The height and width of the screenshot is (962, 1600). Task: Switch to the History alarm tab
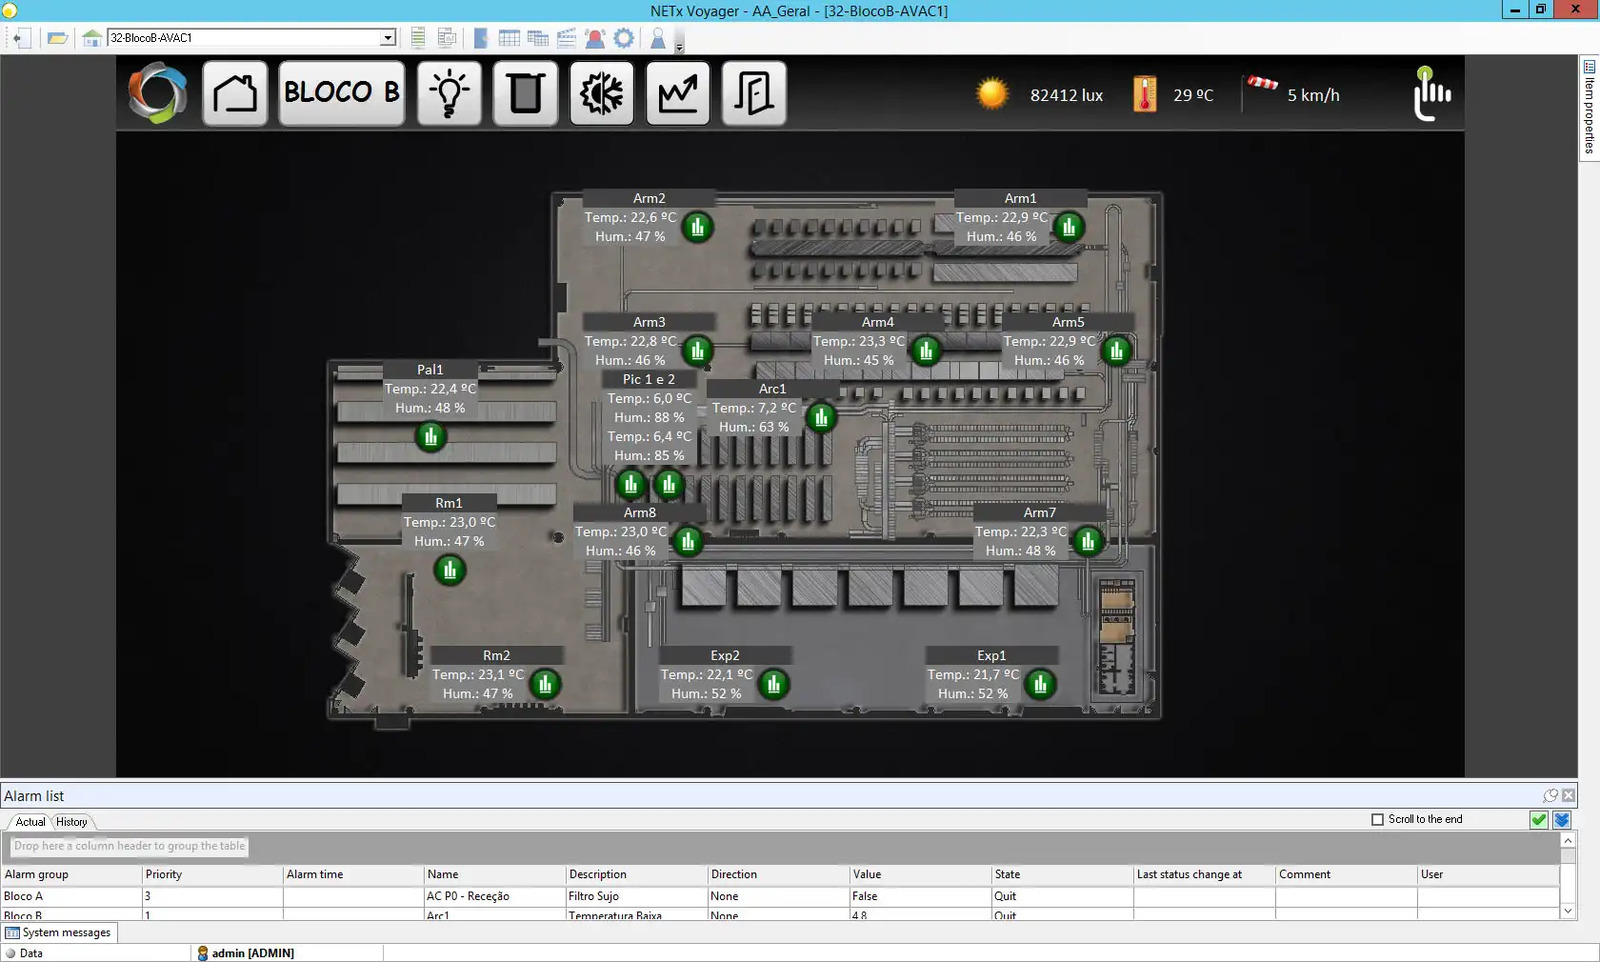coord(71,822)
